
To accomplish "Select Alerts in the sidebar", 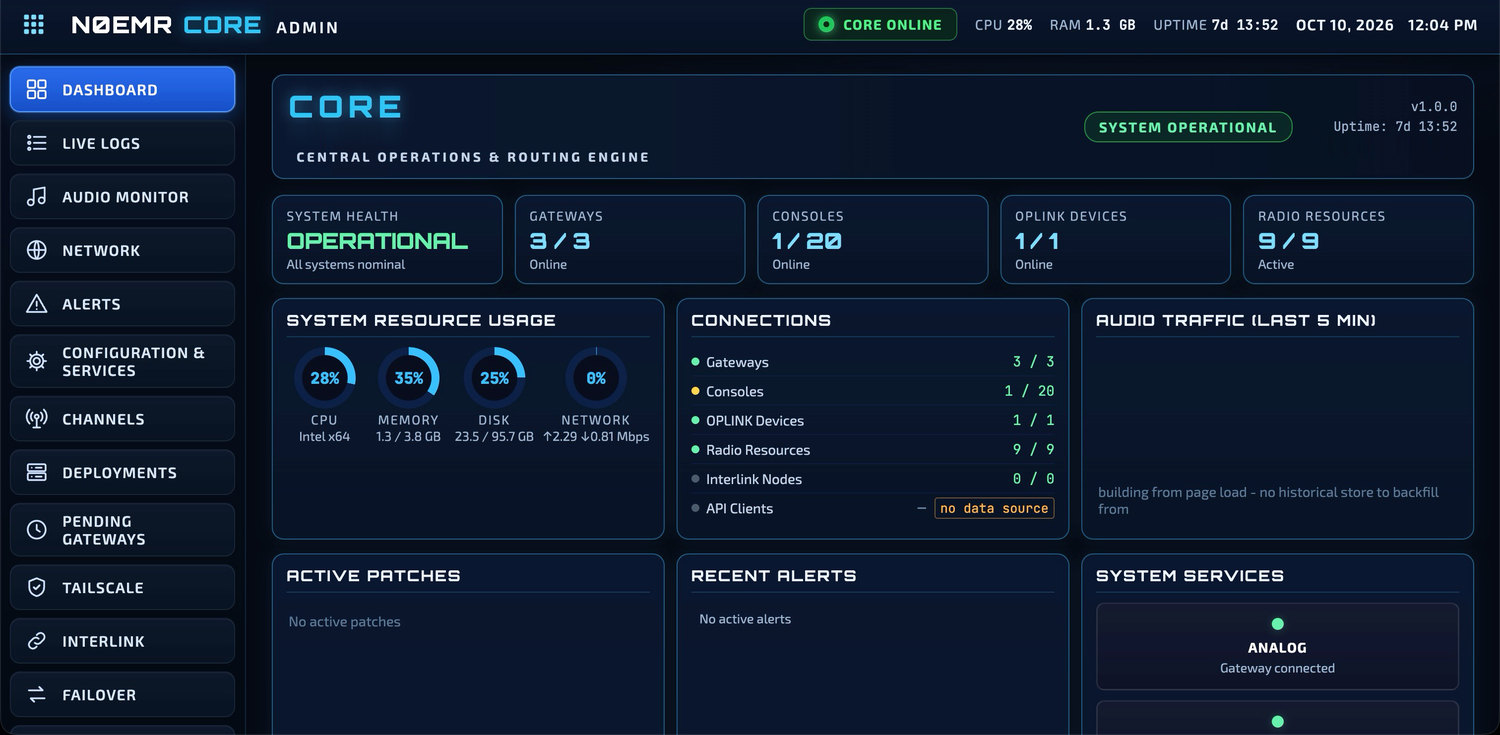I will 123,304.
